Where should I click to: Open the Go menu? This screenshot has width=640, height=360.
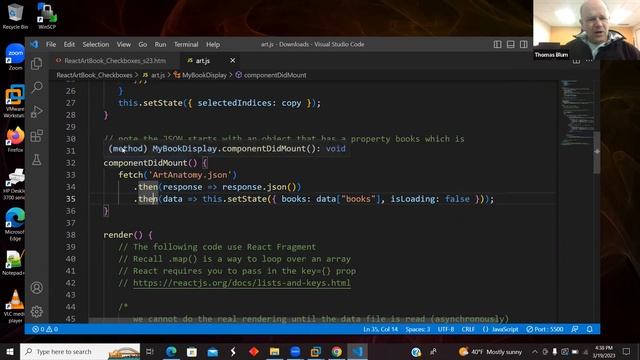pyautogui.click(x=142, y=44)
